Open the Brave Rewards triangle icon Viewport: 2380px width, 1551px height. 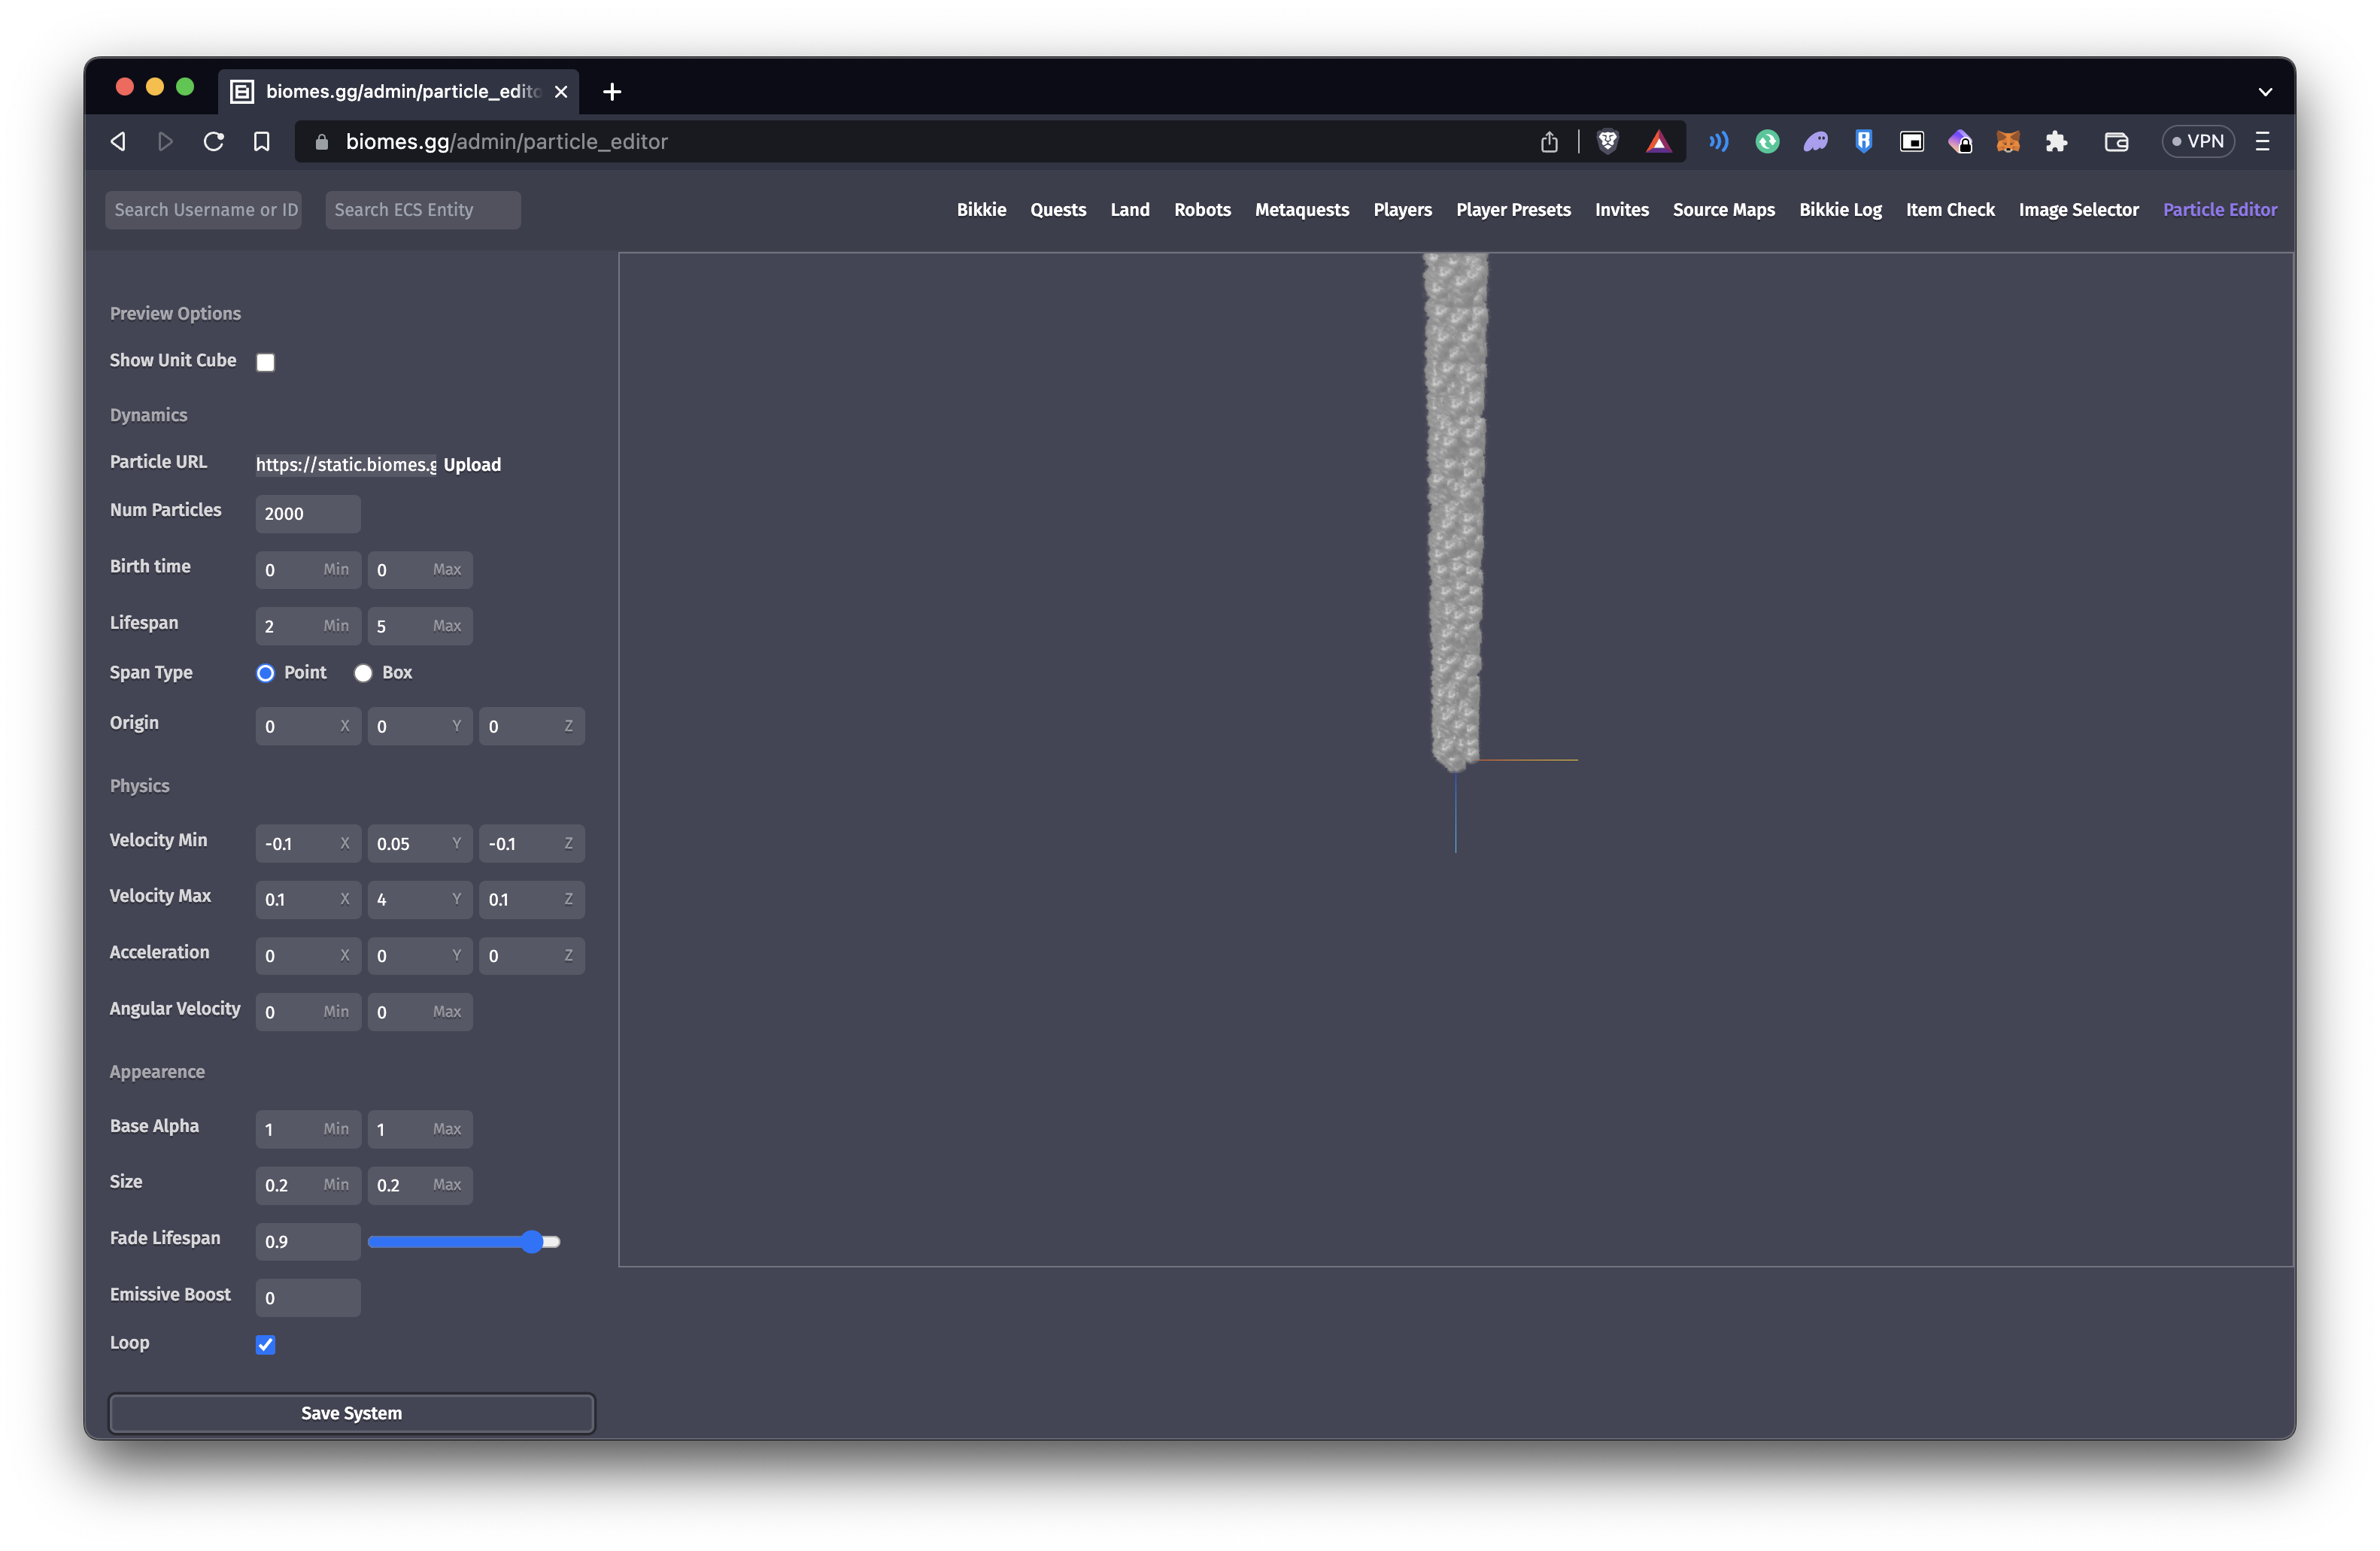pyautogui.click(x=1659, y=141)
